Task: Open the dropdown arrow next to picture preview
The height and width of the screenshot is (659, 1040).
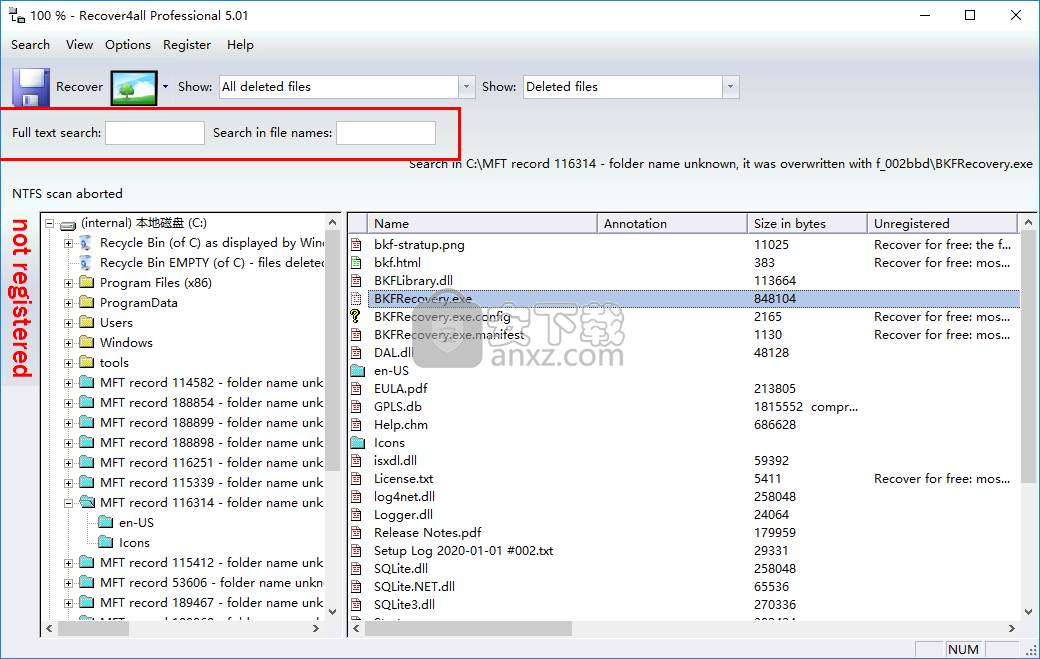Action: pyautogui.click(x=165, y=87)
